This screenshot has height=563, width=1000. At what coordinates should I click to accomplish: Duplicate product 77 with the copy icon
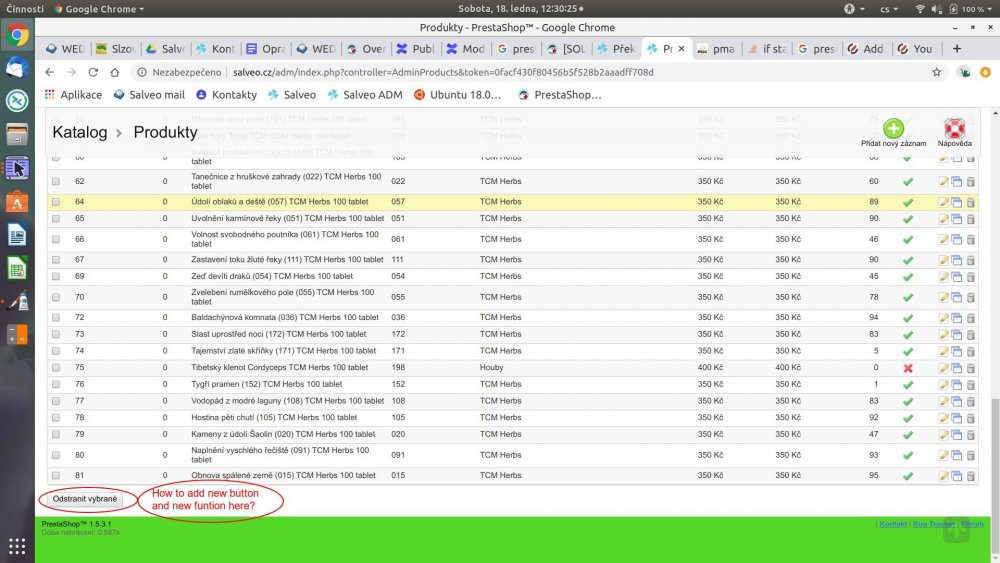point(957,401)
